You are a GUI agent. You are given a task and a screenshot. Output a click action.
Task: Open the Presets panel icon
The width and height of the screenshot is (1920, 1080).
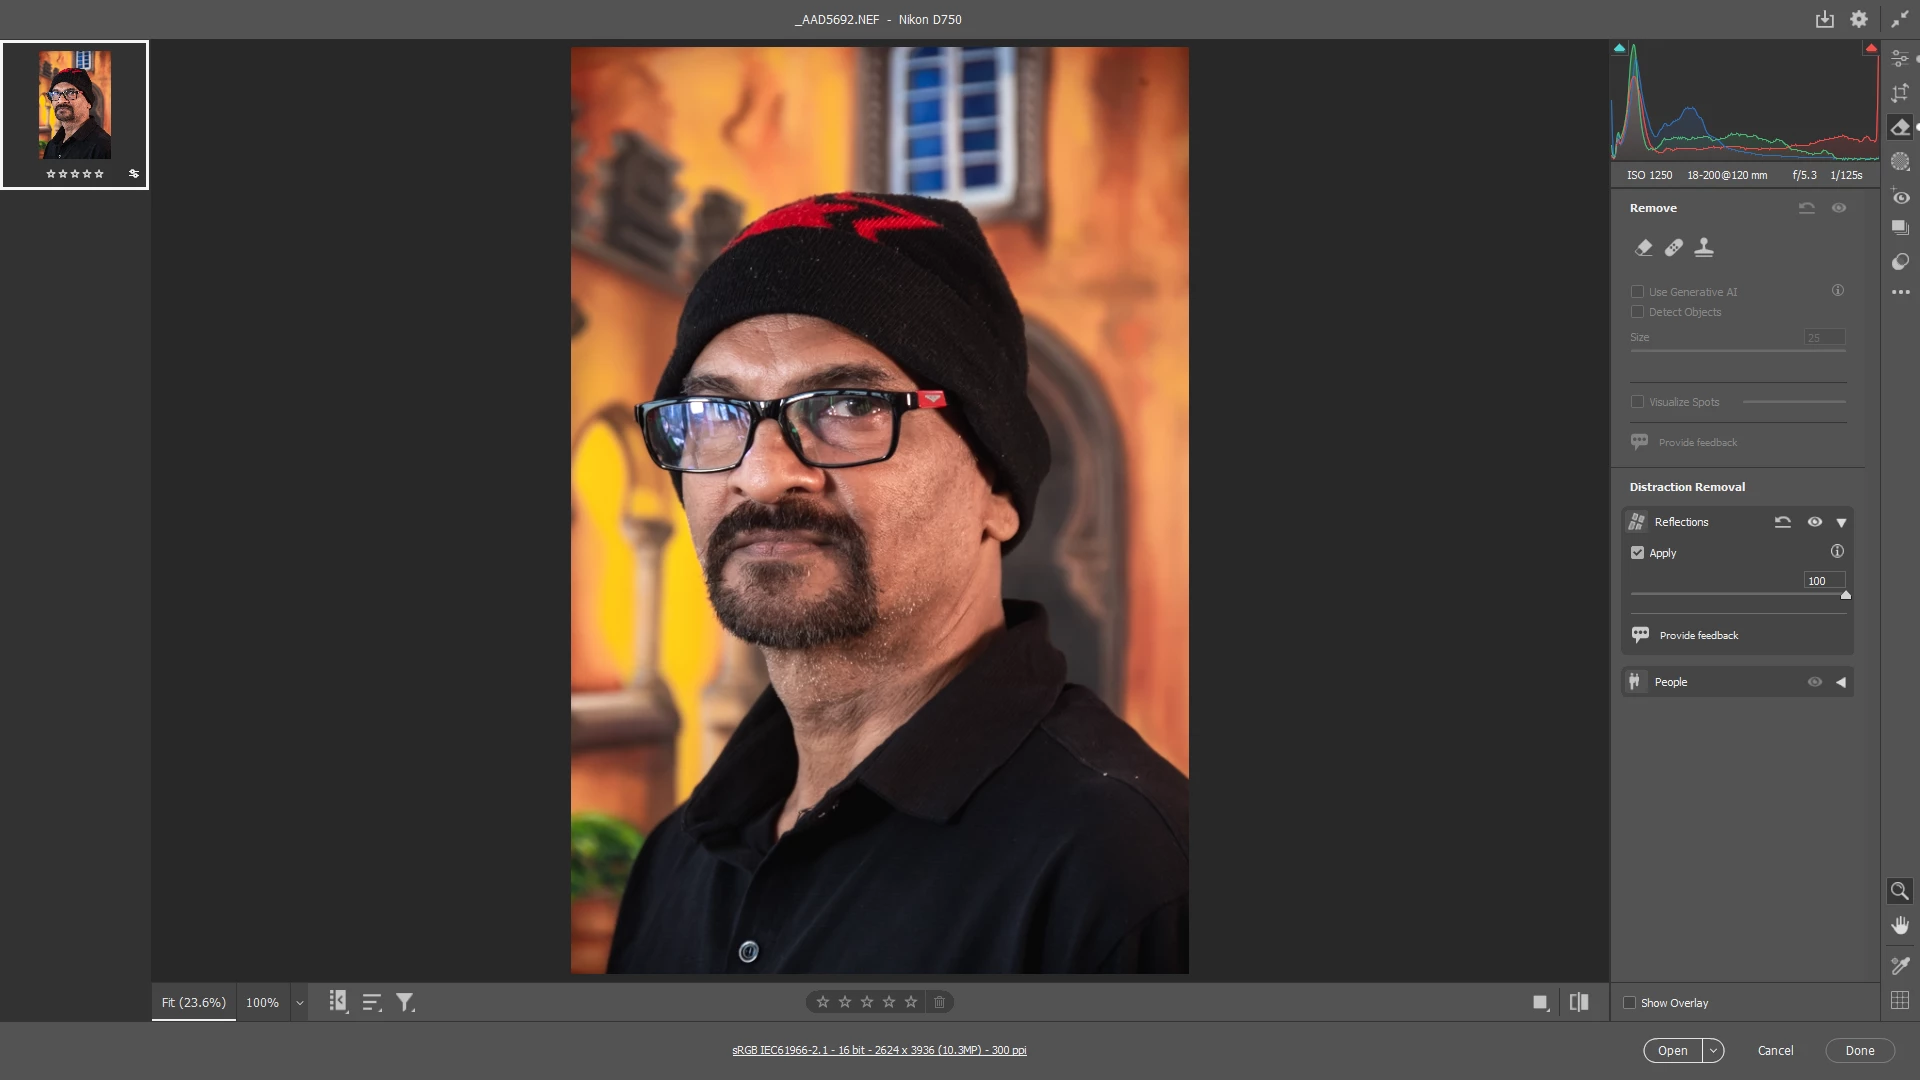(1900, 262)
